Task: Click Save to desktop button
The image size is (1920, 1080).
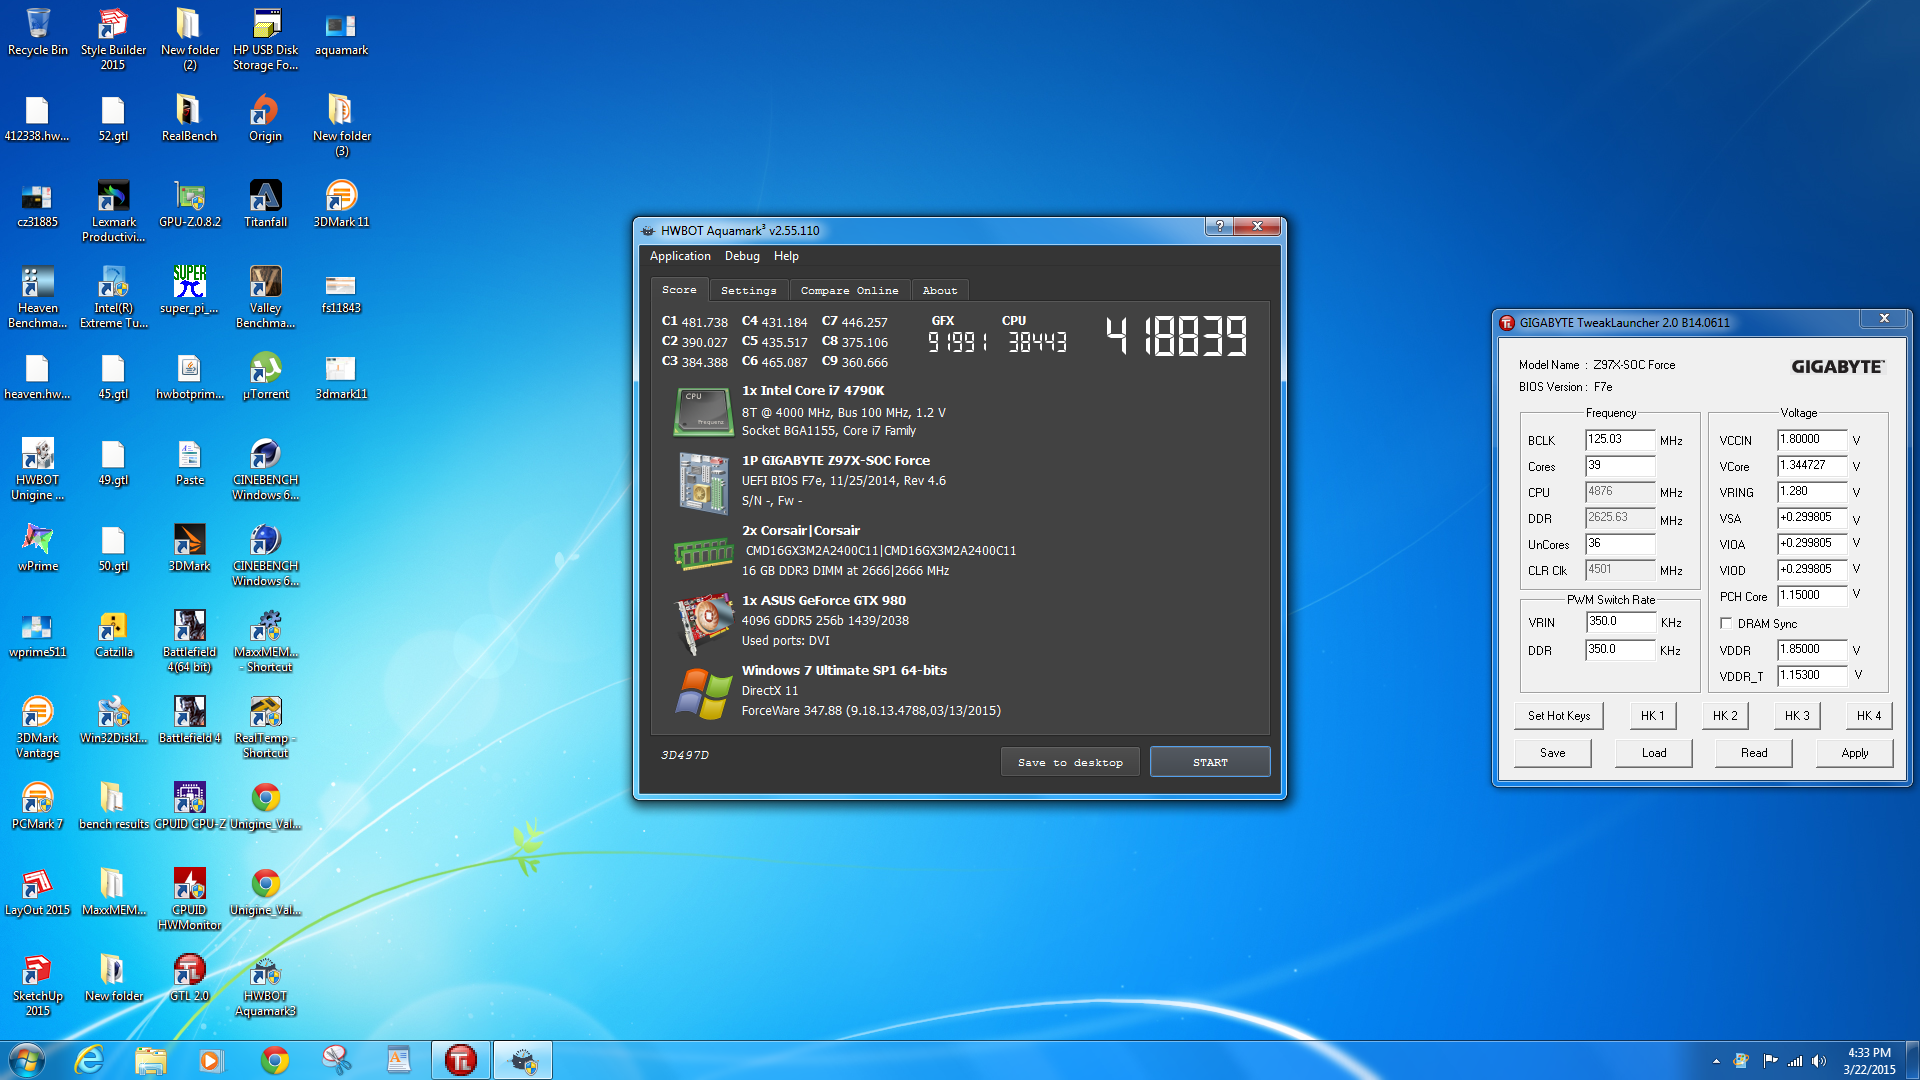Action: (1070, 762)
